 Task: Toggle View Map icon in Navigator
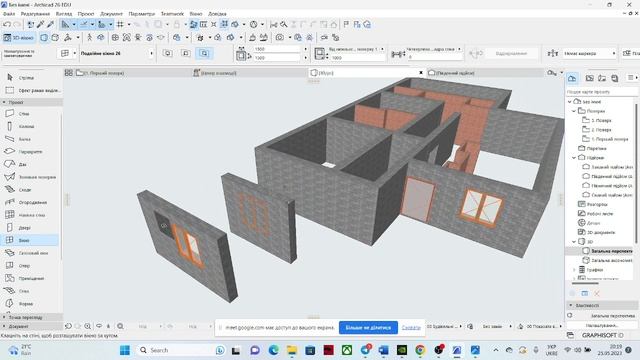589,78
